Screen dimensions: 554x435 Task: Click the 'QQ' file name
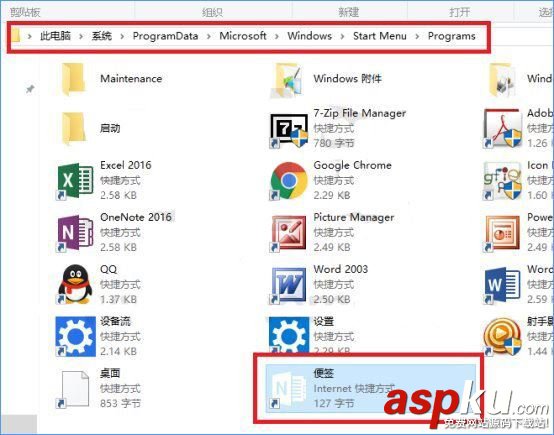[108, 269]
